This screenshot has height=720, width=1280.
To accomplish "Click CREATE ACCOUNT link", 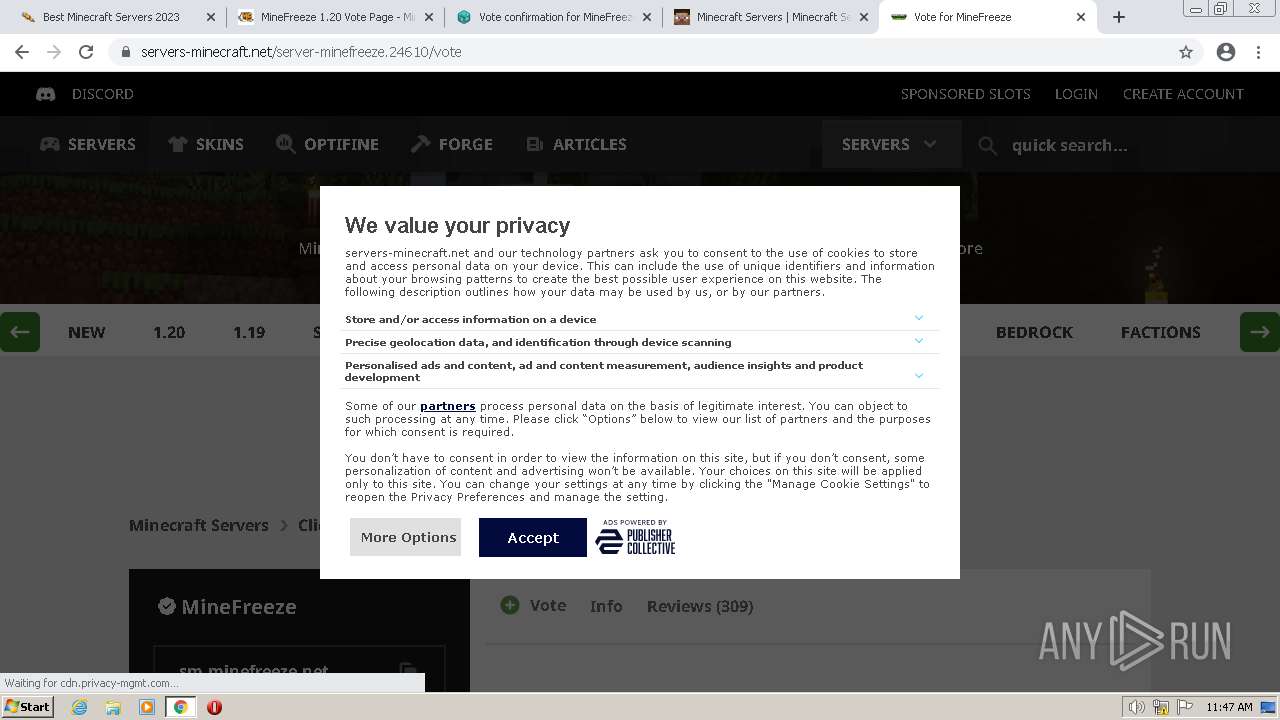I will click(x=1183, y=94).
